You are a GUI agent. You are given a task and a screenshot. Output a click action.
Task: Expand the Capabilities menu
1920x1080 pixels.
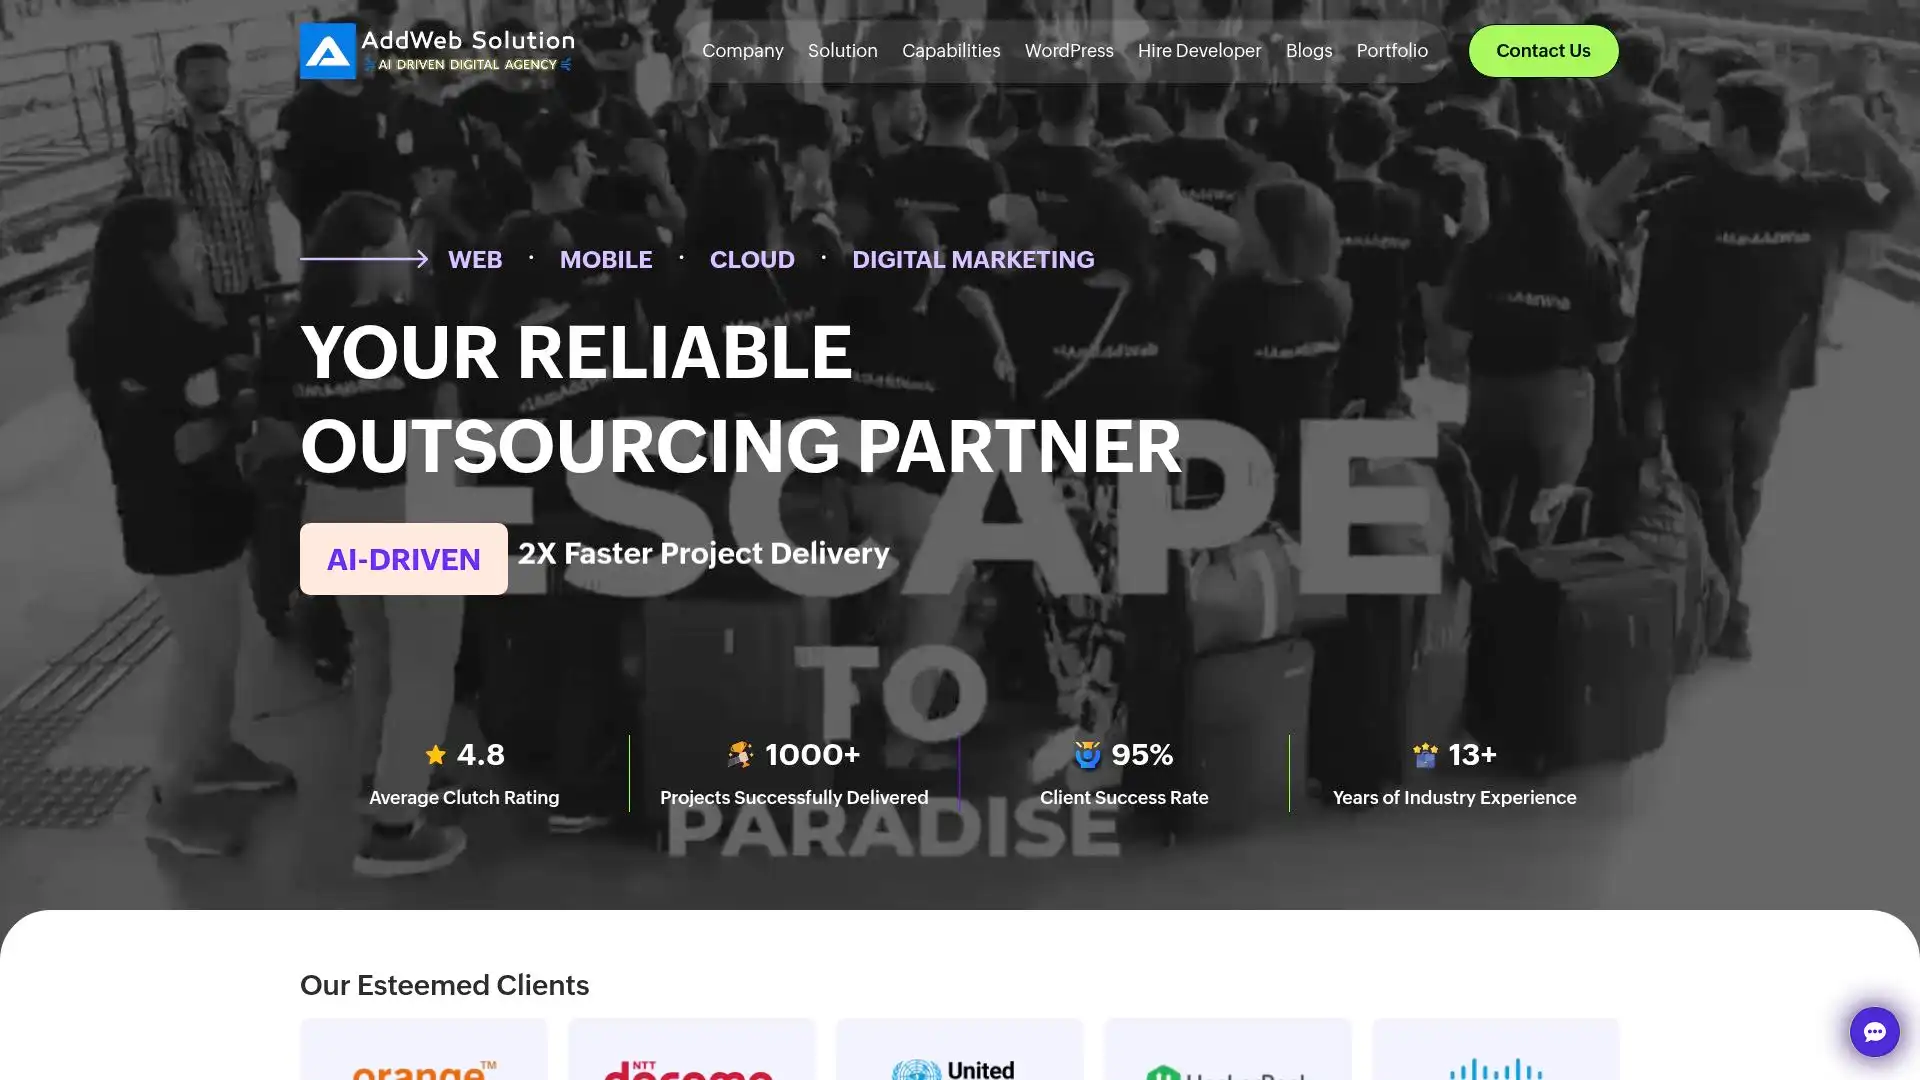[951, 51]
